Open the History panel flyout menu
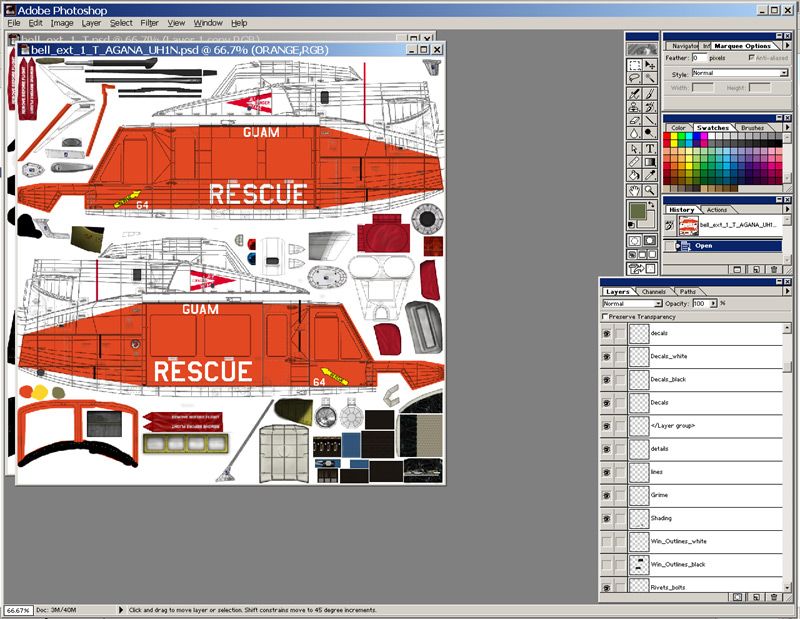 tap(787, 209)
